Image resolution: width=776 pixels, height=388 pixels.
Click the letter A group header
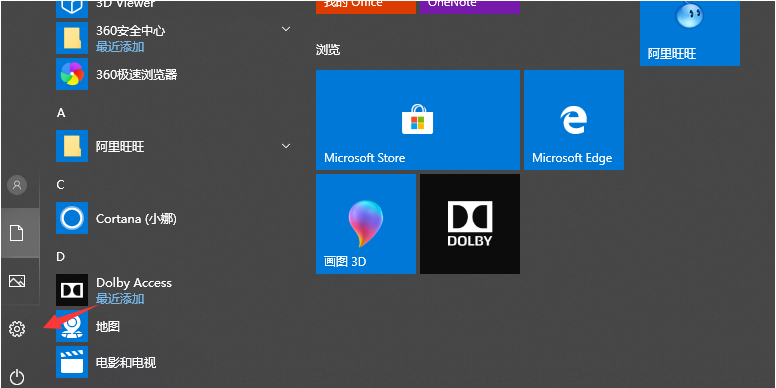coord(61,113)
